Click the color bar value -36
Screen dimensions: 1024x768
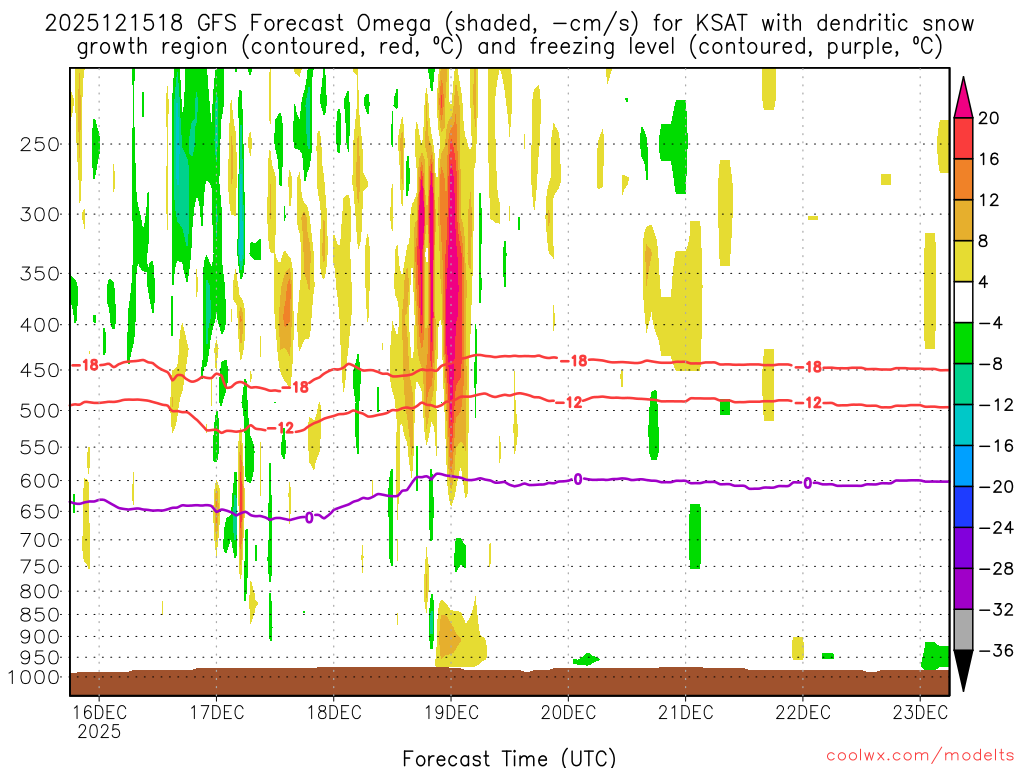click(x=997, y=650)
